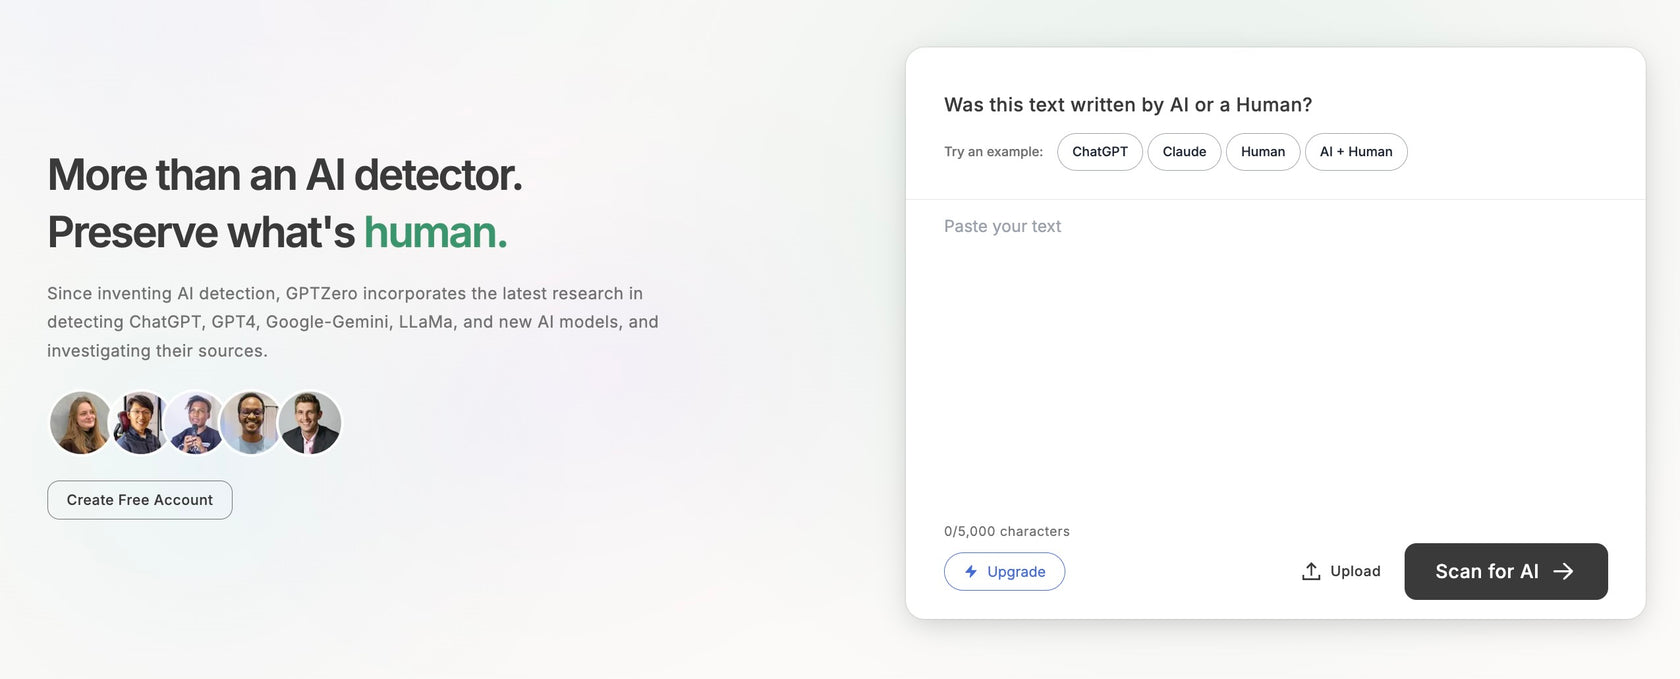Choose the Human example chip
The width and height of the screenshot is (1680, 679).
coord(1263,152)
